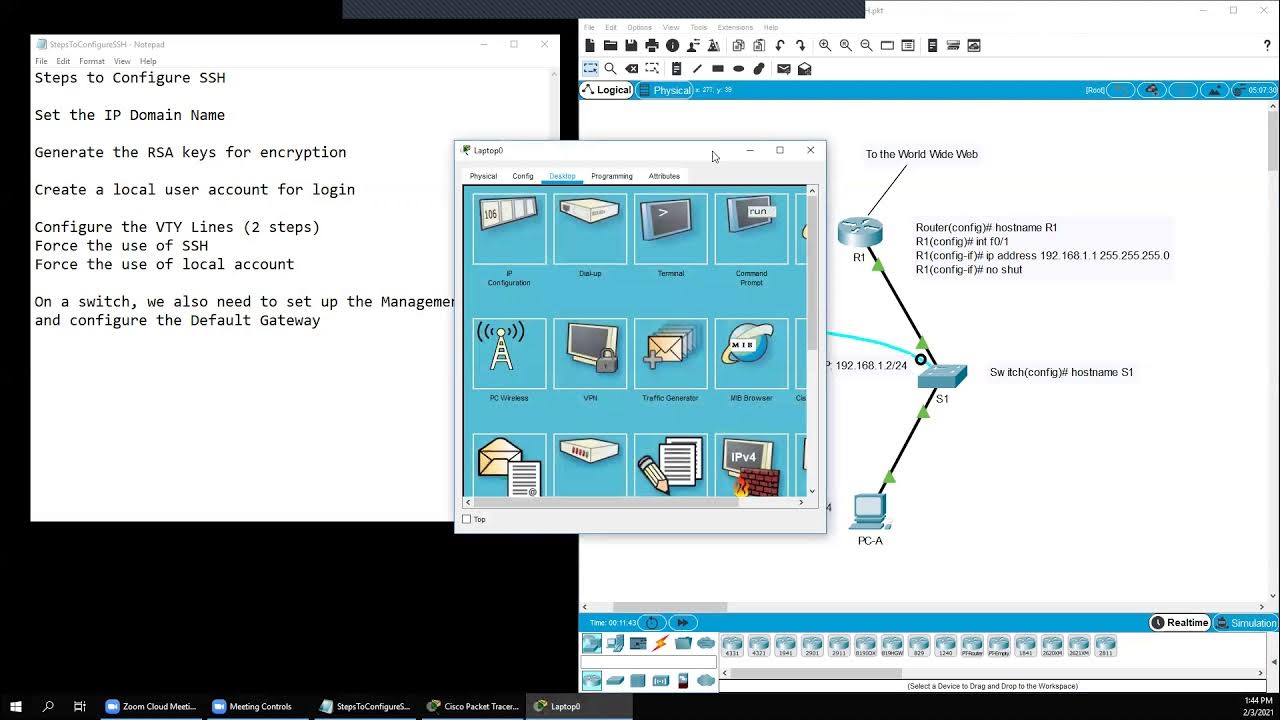This screenshot has width=1280, height=720.
Task: Switch to Cisco Packet Tracer taskbar item
Action: [473, 706]
